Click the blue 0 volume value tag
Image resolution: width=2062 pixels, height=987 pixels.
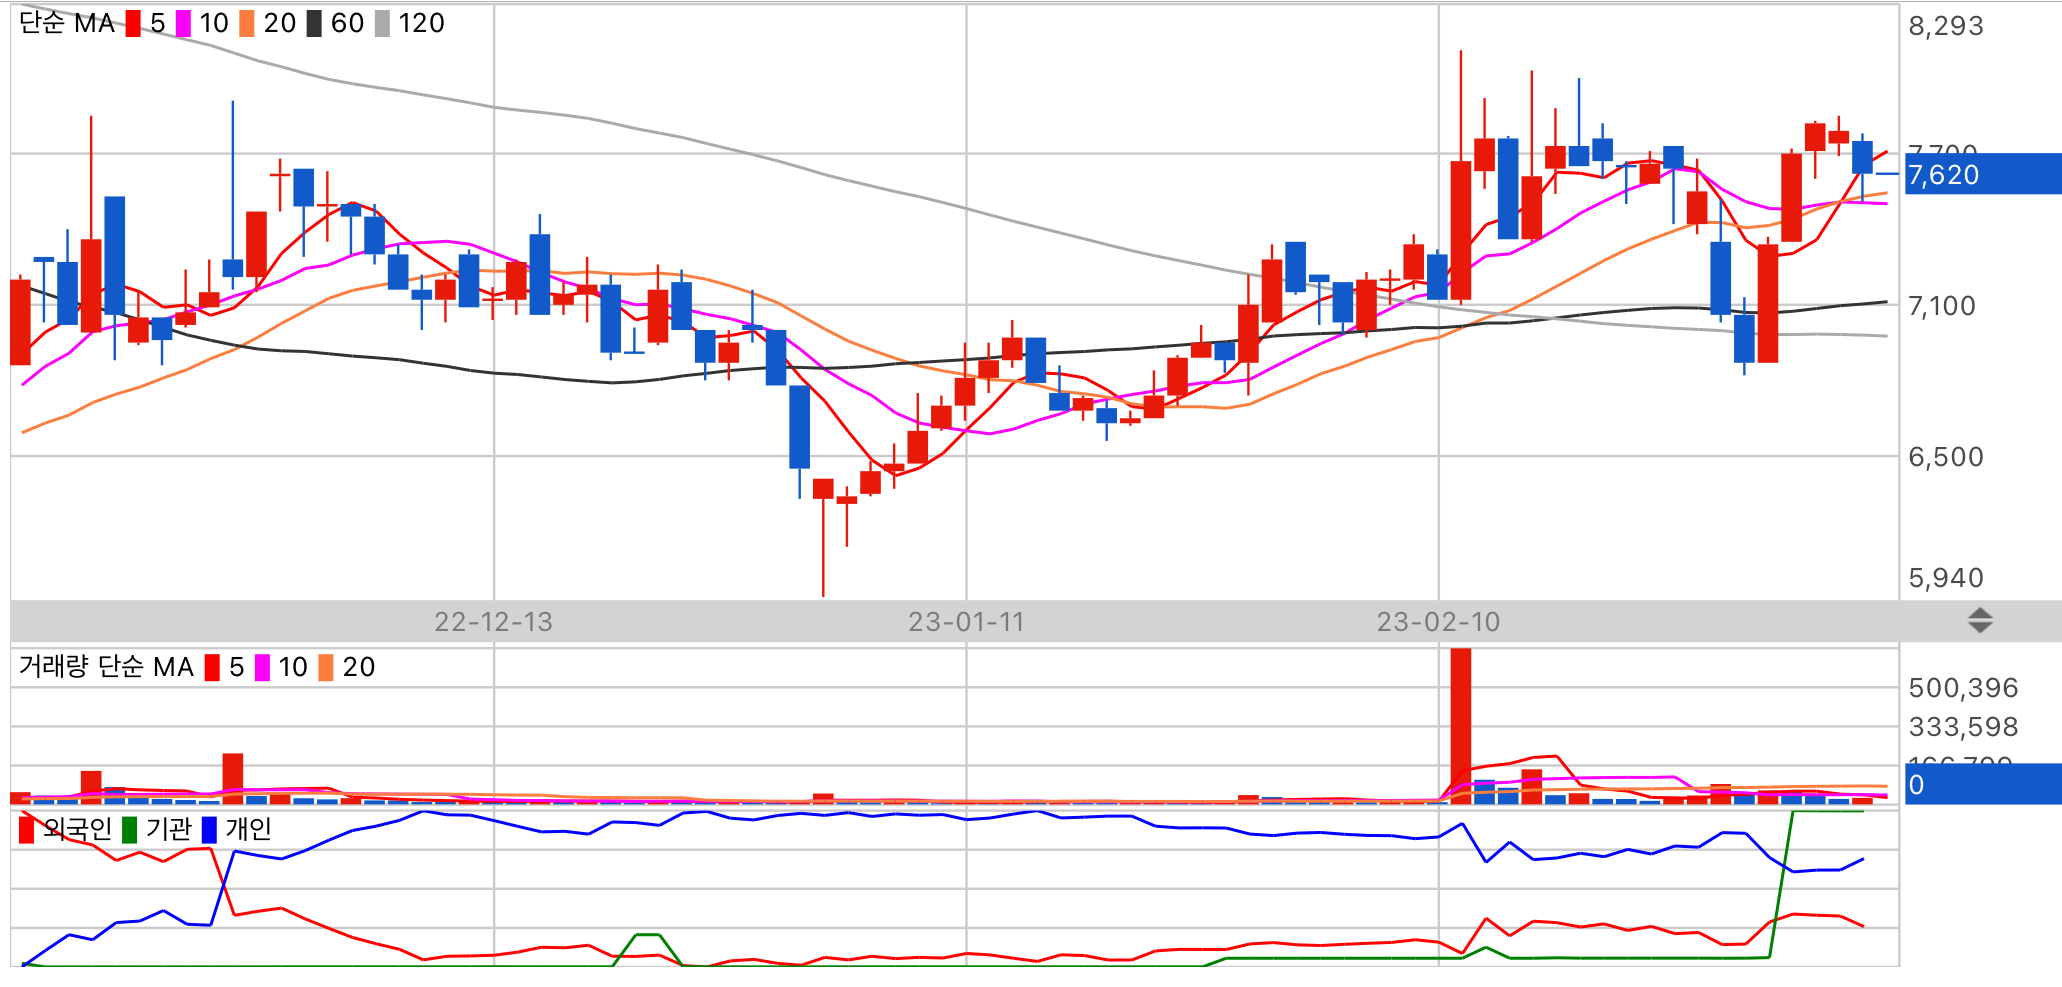[x=1983, y=784]
